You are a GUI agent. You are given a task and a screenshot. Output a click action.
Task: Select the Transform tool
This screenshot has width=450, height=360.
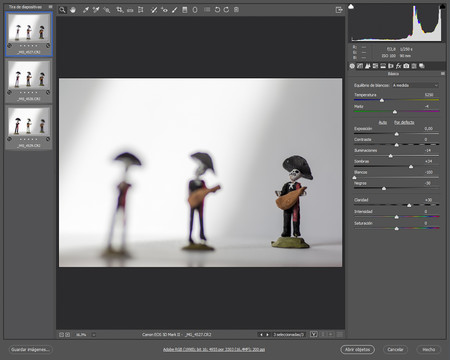(141, 10)
